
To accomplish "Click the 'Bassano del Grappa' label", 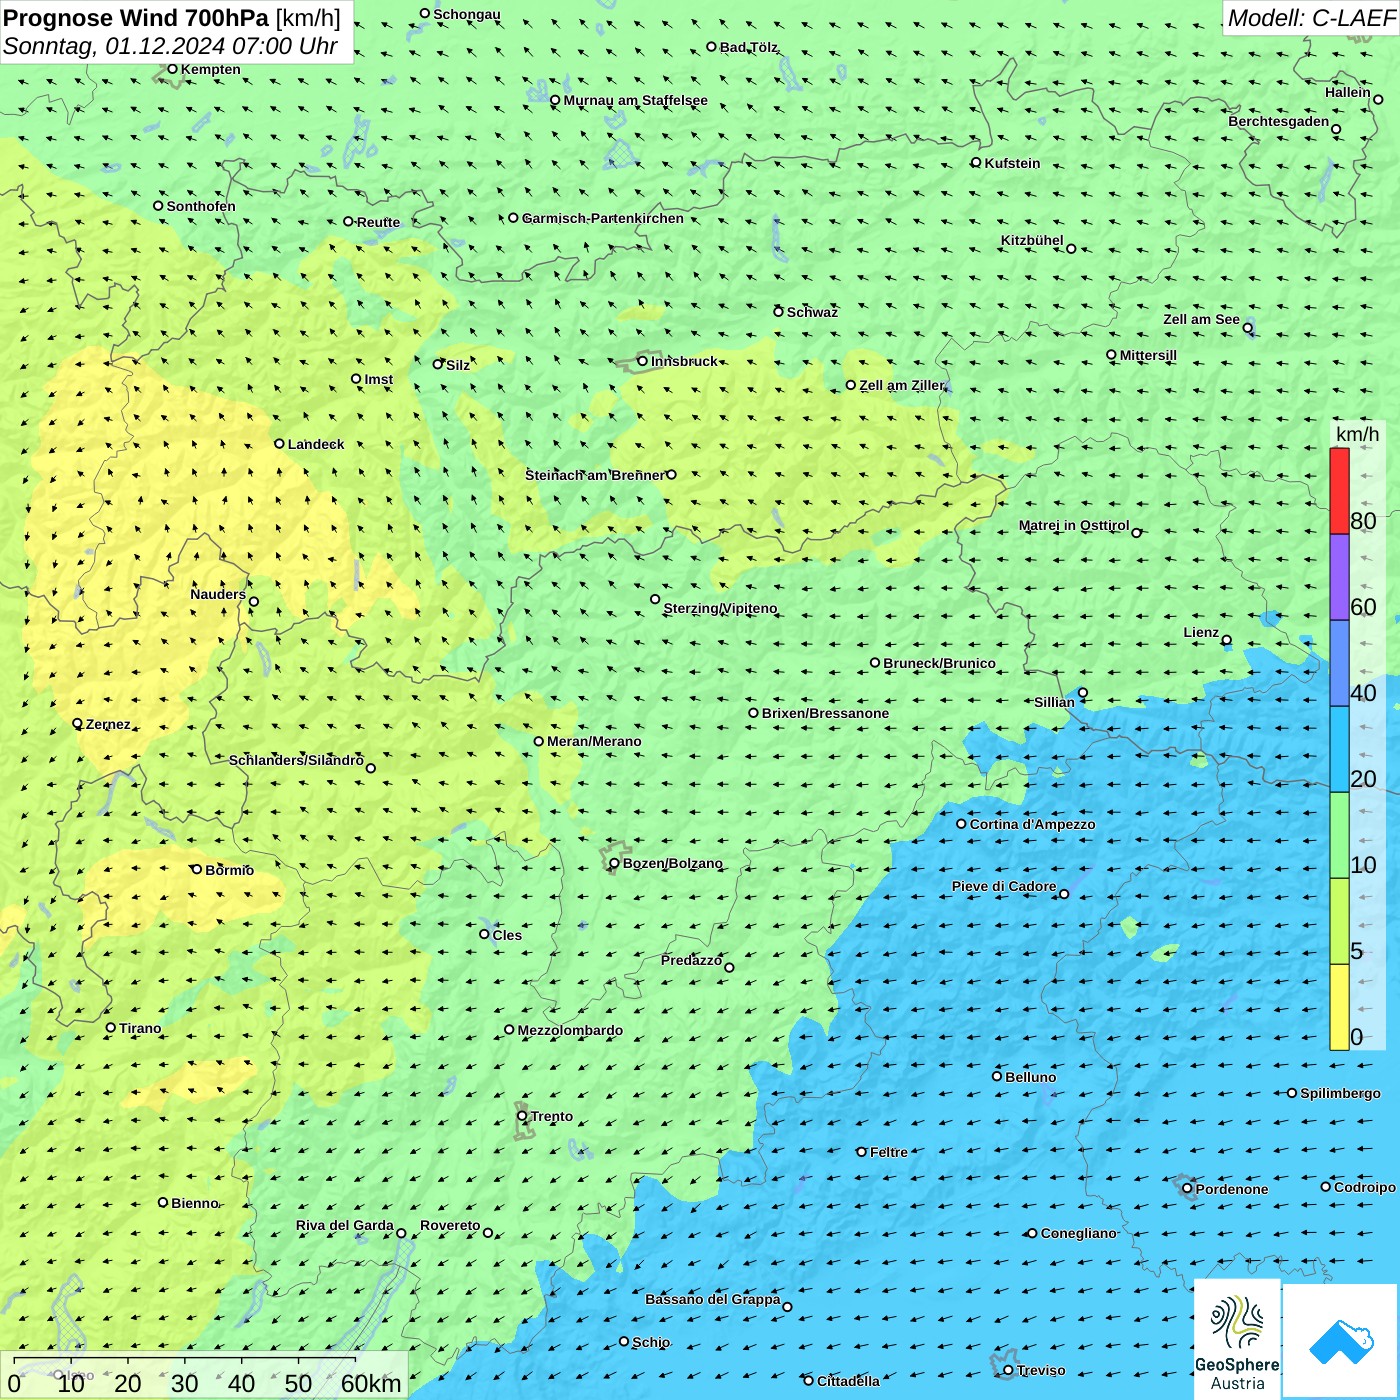I will (713, 1299).
